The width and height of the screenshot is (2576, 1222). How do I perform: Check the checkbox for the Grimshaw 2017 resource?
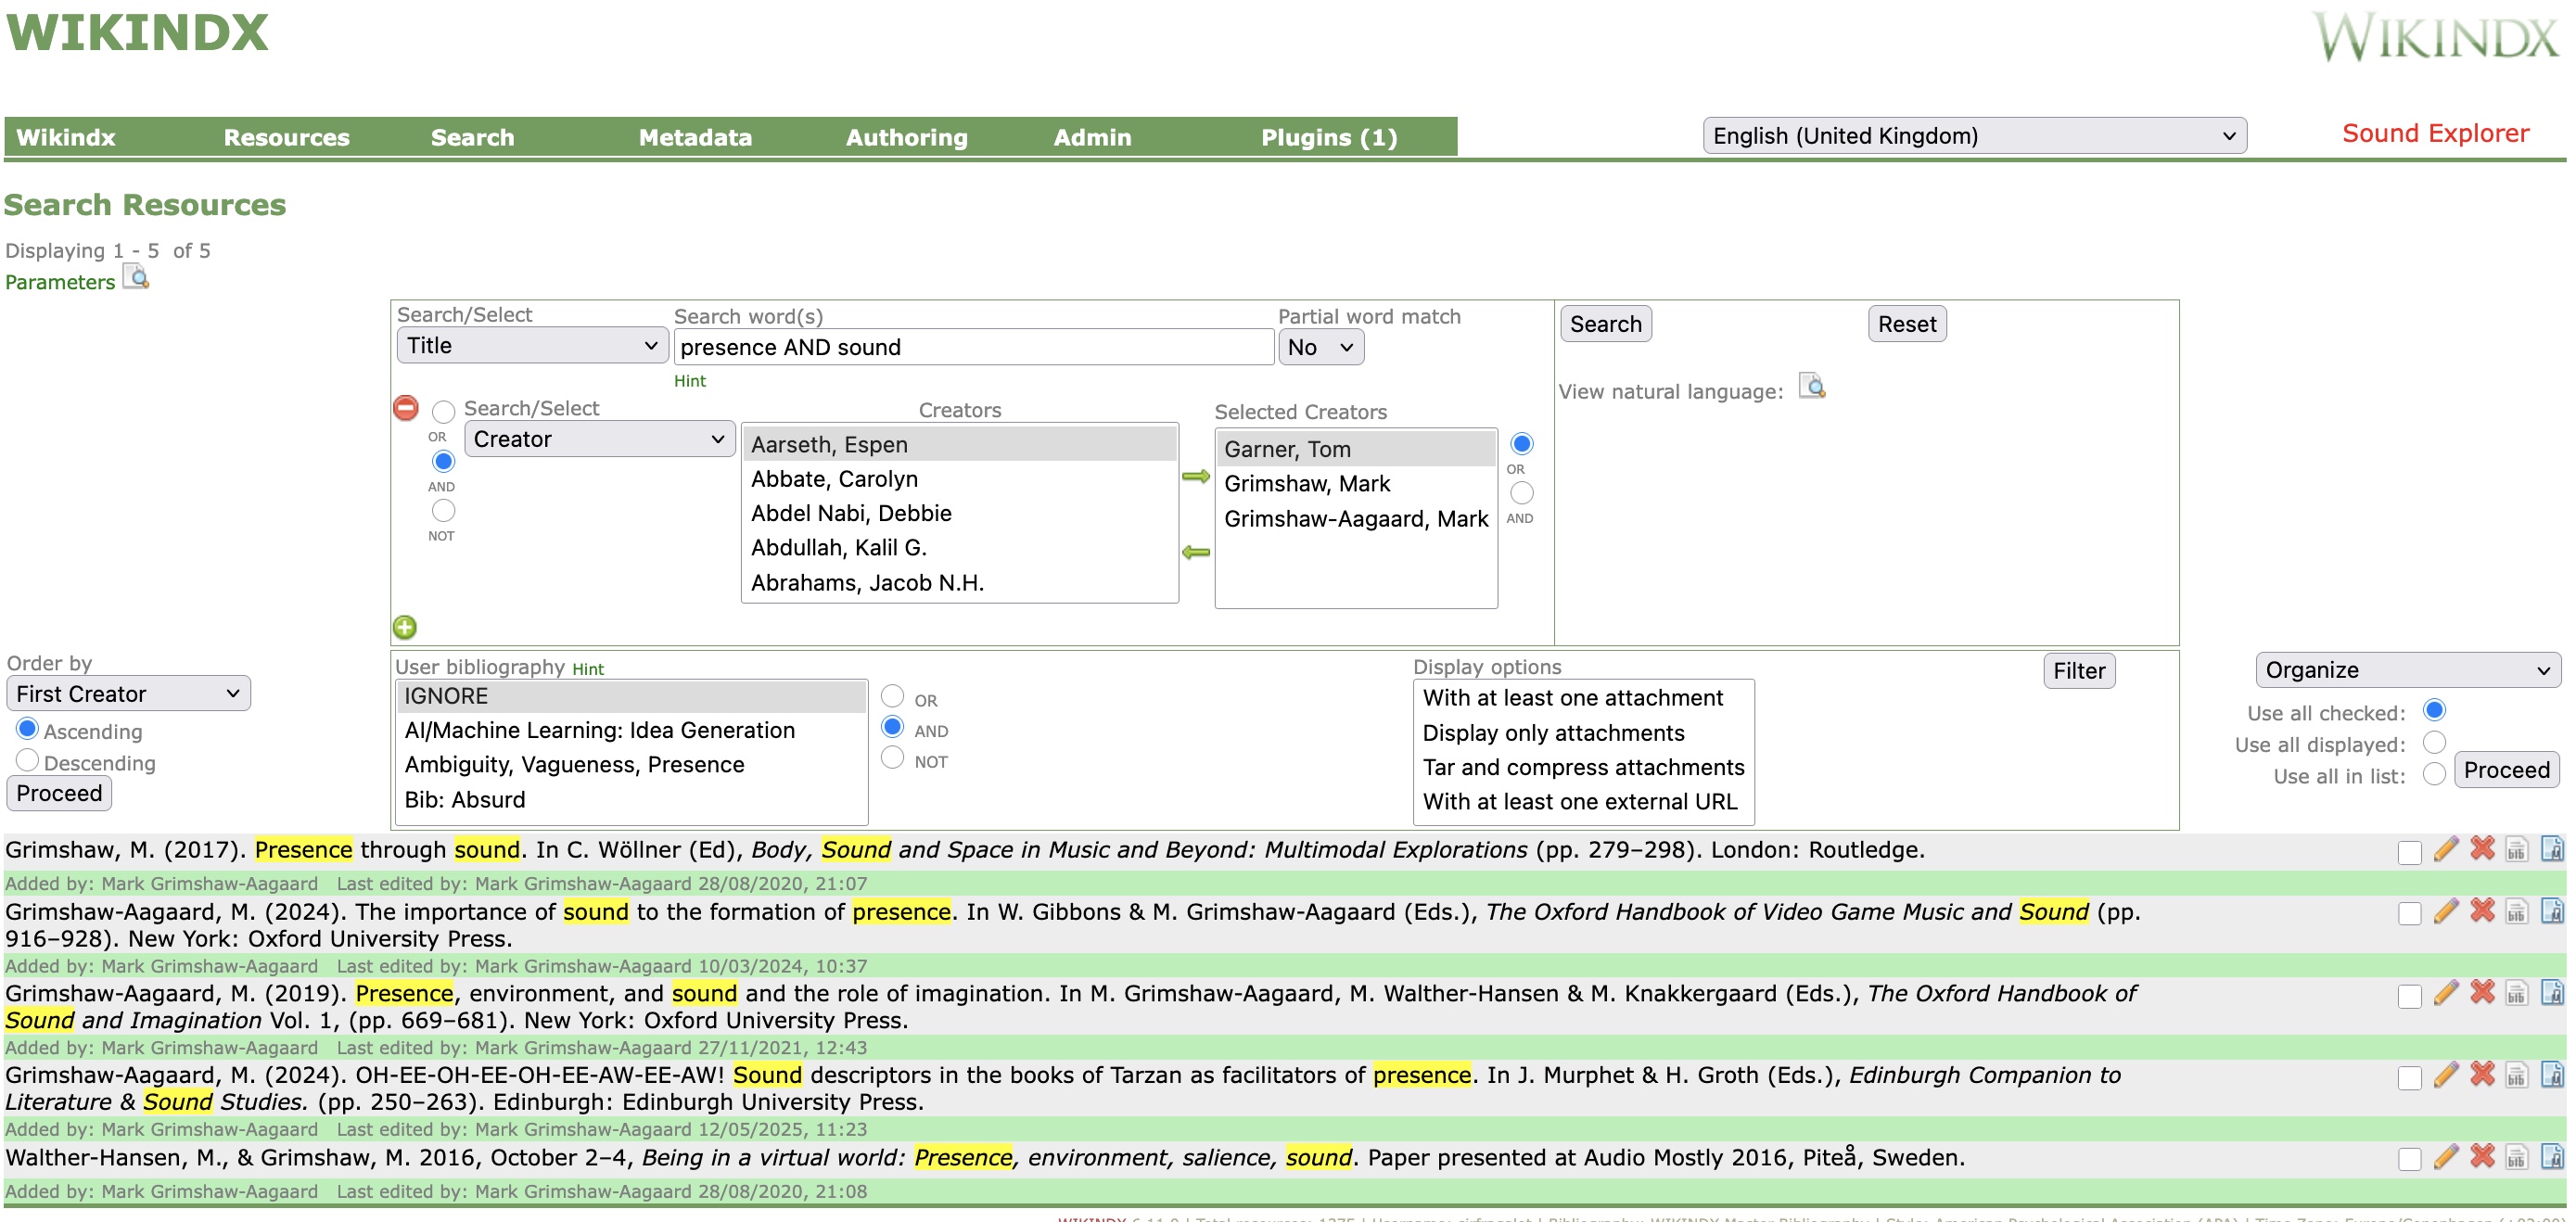2410,849
